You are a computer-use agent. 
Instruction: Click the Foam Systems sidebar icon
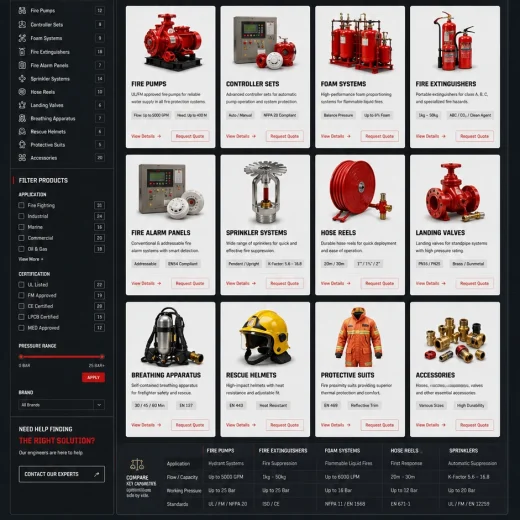pos(22,38)
